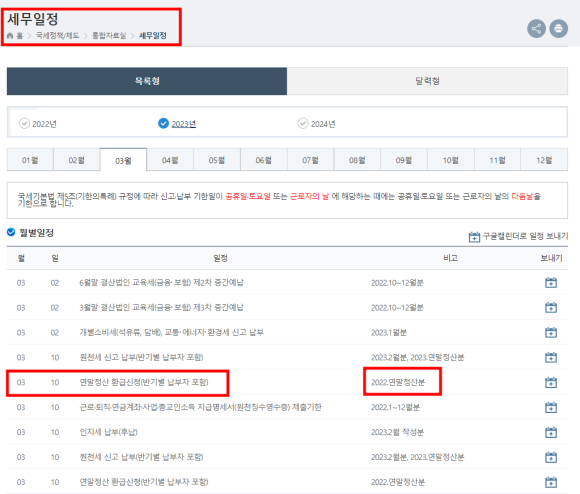Open the 01월 month tab

click(x=30, y=160)
